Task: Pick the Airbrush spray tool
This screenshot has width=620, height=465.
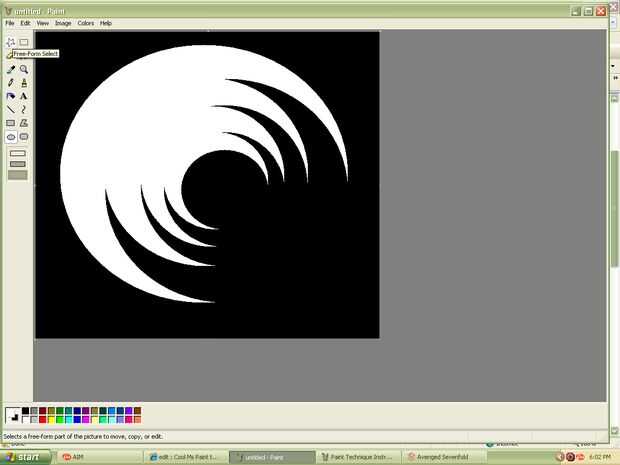Action: pyautogui.click(x=11, y=96)
